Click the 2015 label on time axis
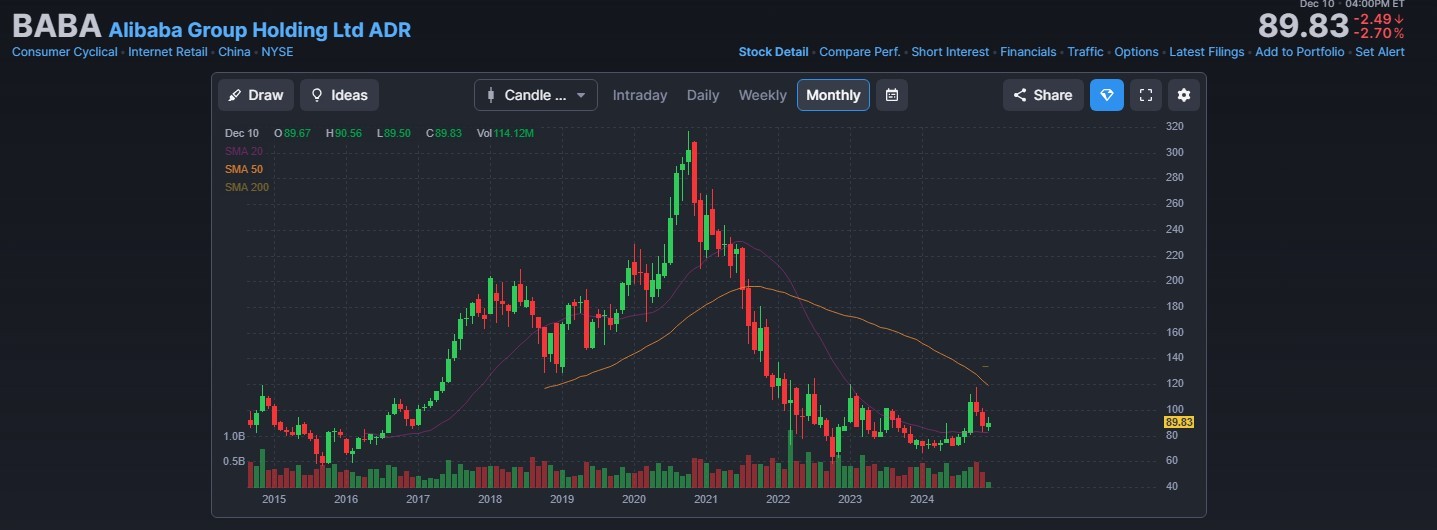Screen dimensions: 1437x530 (274, 499)
